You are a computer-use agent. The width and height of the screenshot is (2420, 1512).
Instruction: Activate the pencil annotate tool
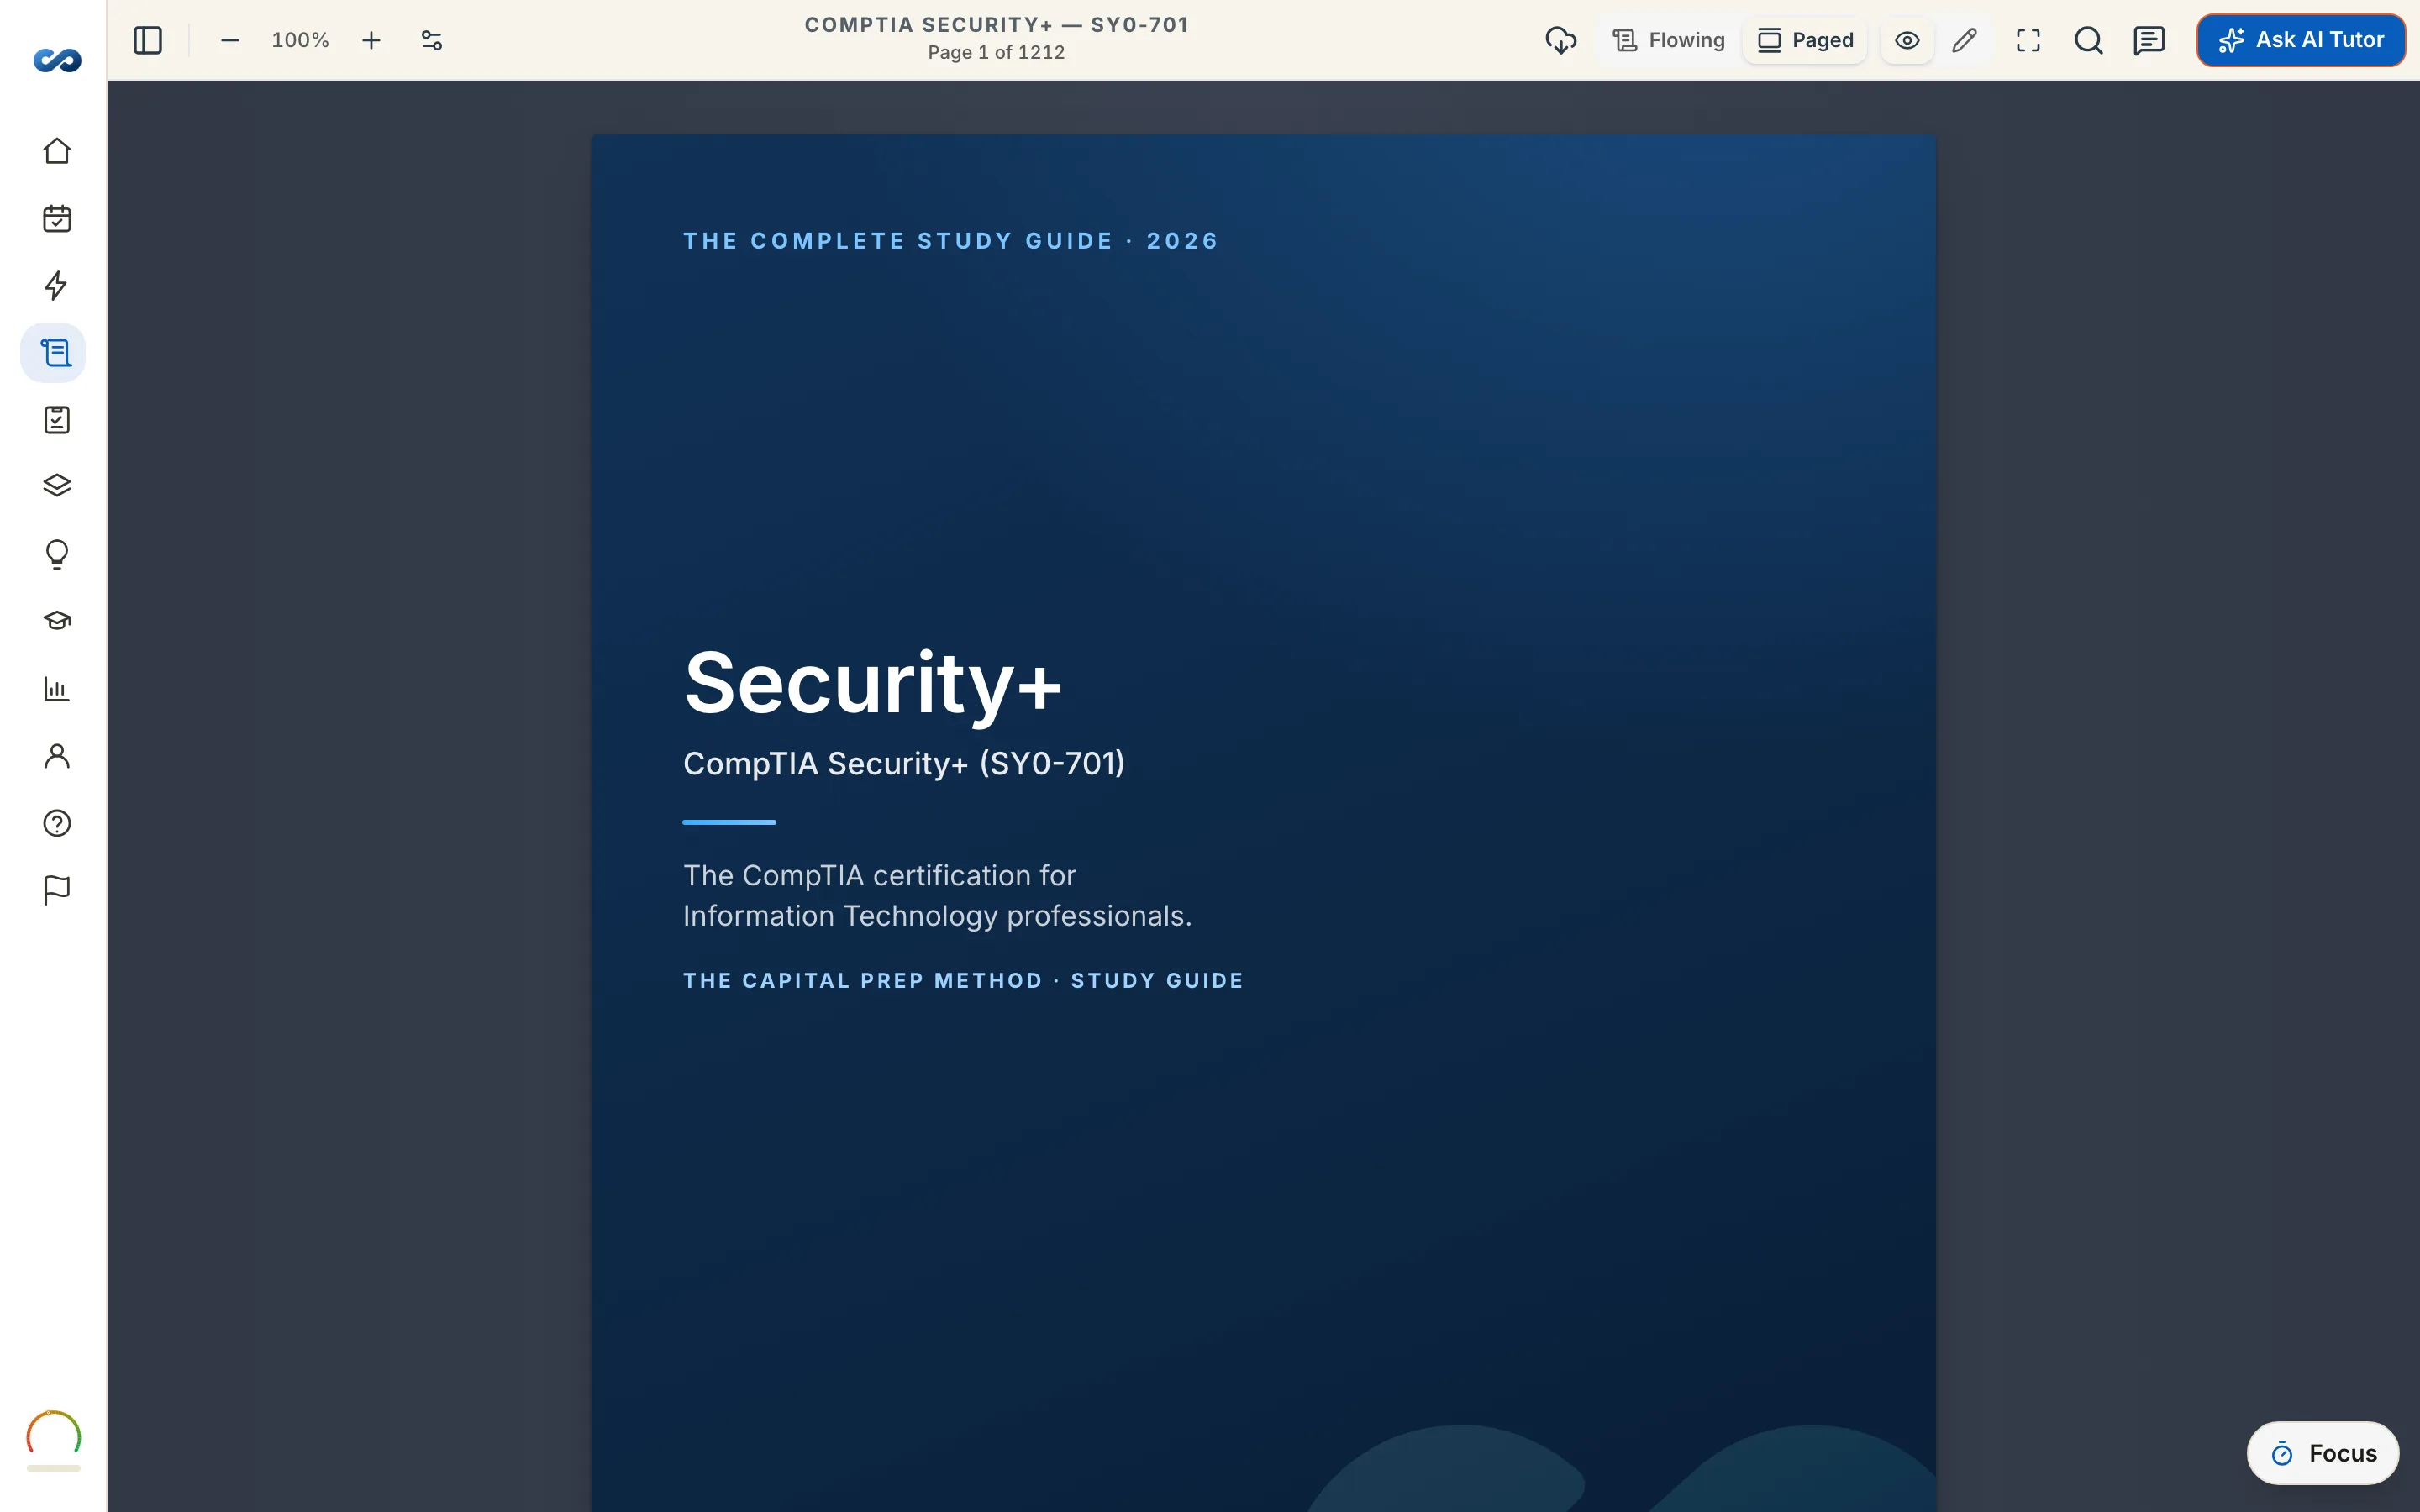(1964, 40)
